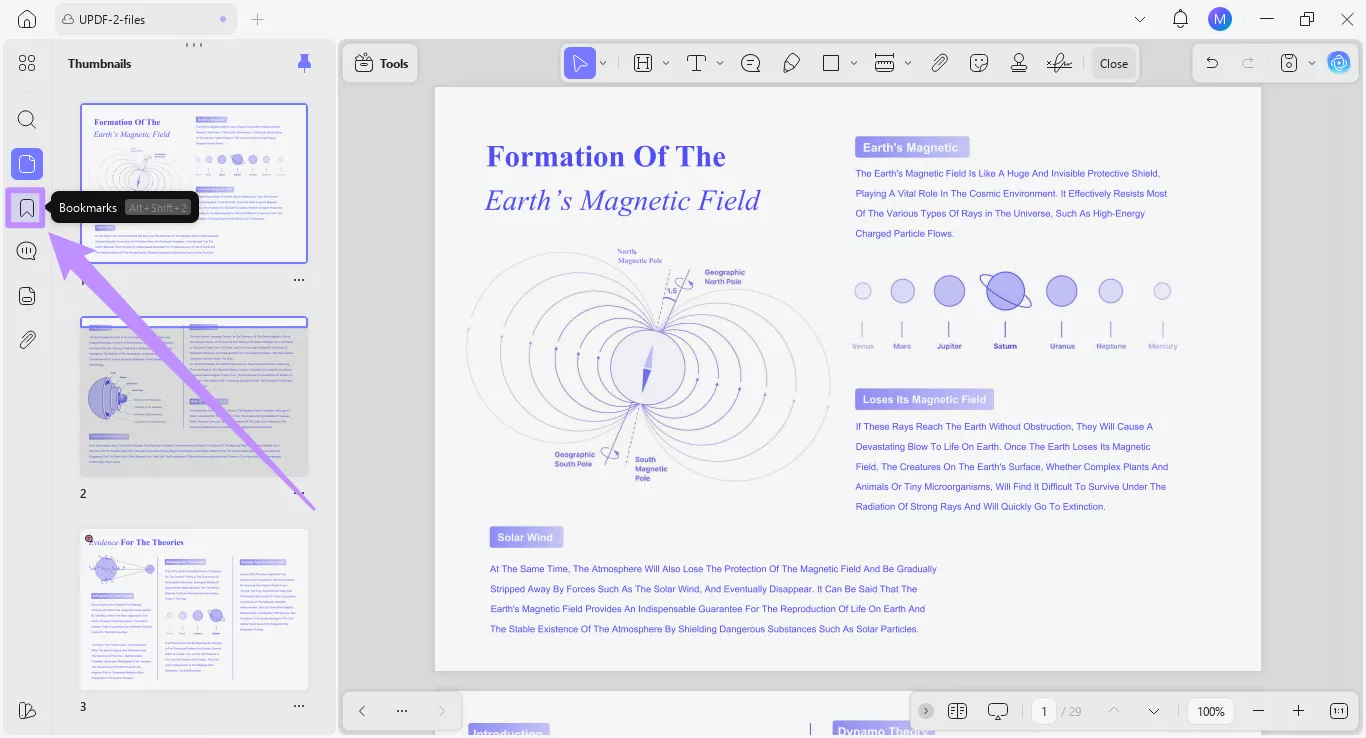Image resolution: width=1366 pixels, height=738 pixels.
Task: Select the Thumbnails panel sidebar icon
Action: click(x=27, y=164)
